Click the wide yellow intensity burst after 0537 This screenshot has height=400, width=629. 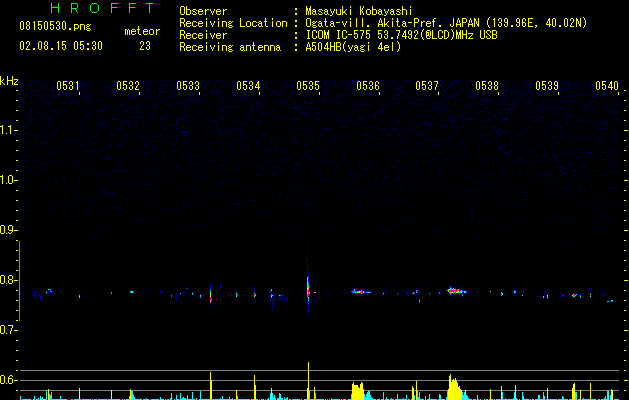coord(455,387)
